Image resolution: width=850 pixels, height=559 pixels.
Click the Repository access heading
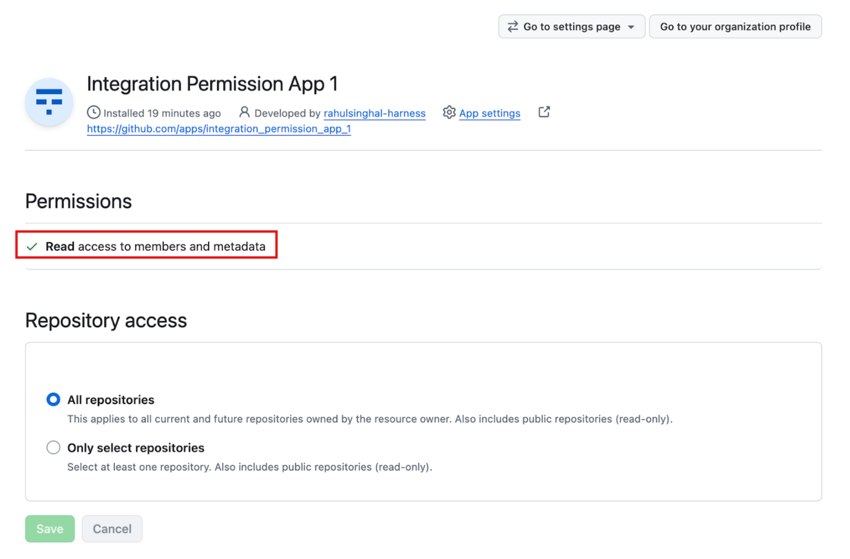point(106,321)
